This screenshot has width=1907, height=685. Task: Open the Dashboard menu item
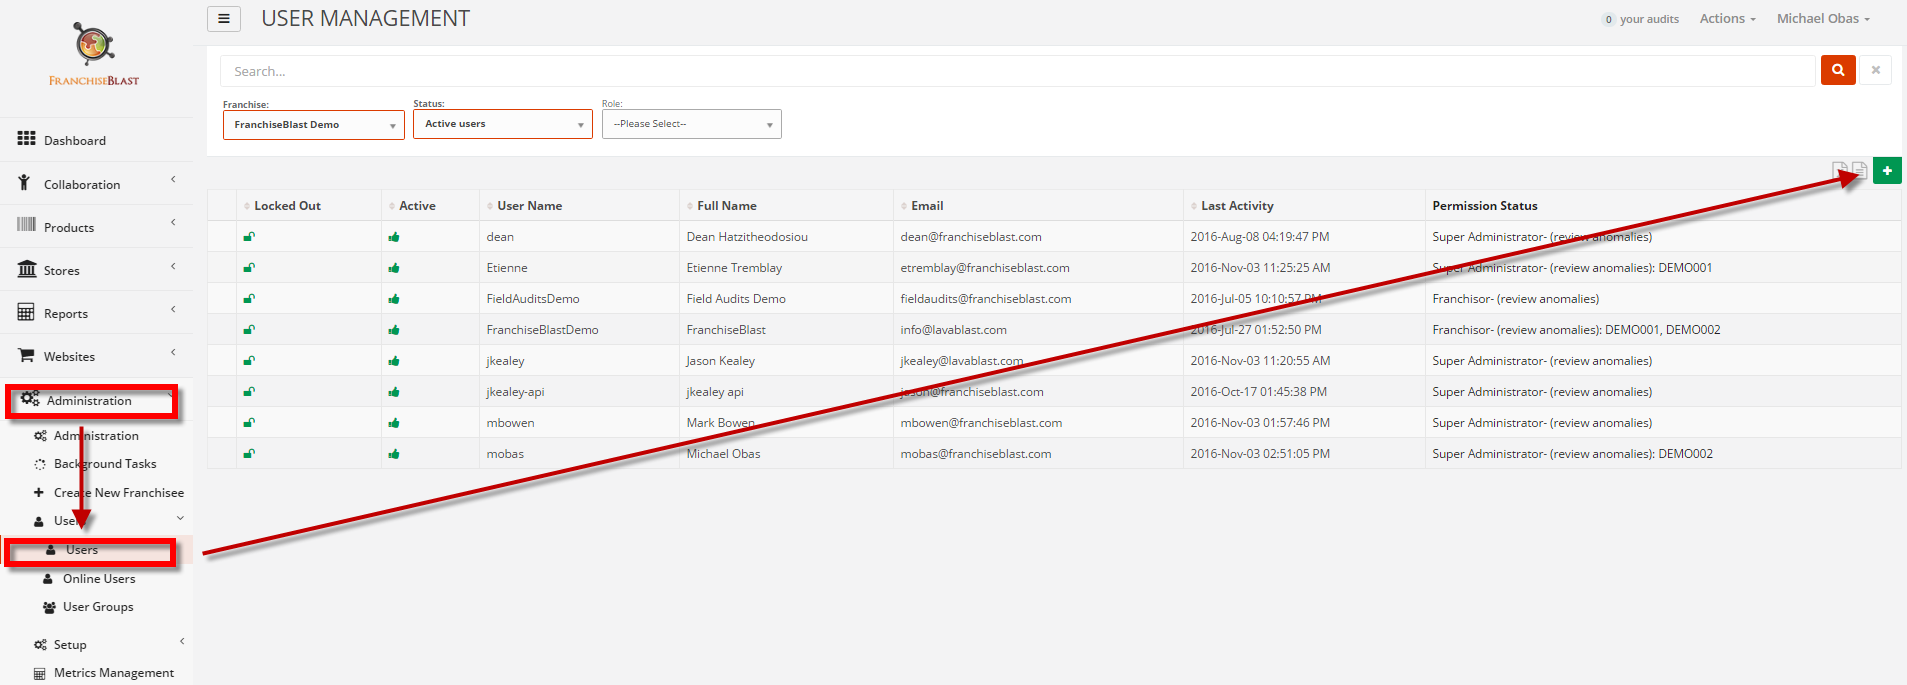(x=75, y=141)
